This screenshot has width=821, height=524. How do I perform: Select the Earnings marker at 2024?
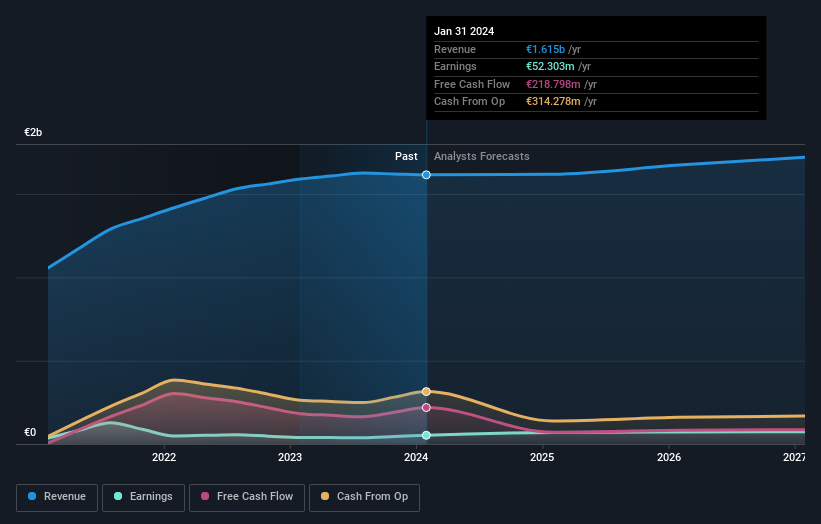pyautogui.click(x=426, y=435)
